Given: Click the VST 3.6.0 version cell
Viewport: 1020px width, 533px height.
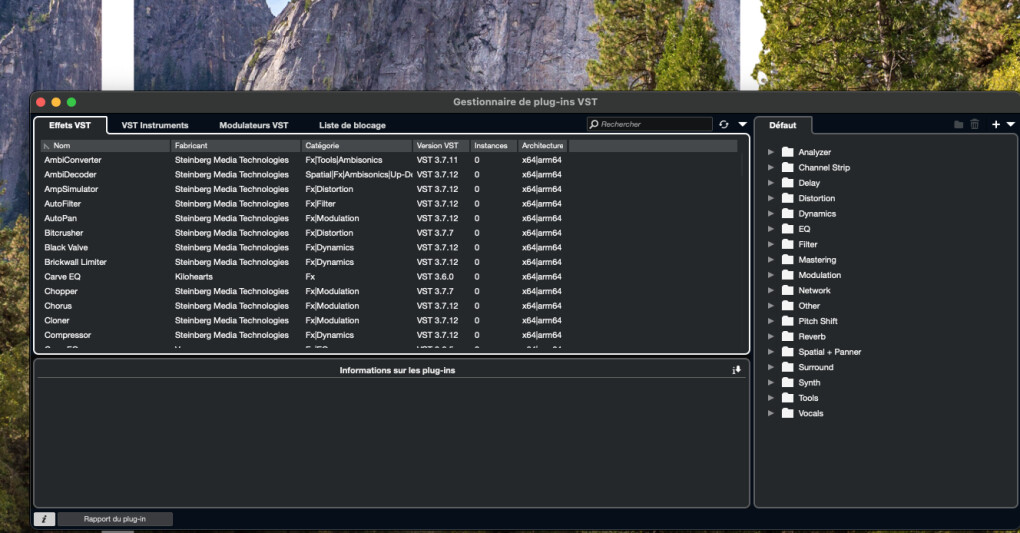Looking at the screenshot, I should (x=435, y=277).
